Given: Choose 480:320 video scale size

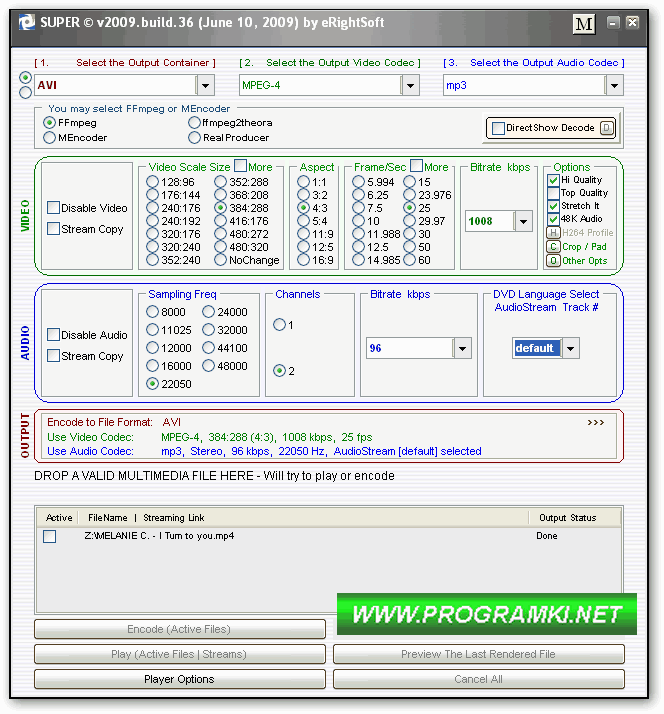Looking at the screenshot, I should (220, 247).
